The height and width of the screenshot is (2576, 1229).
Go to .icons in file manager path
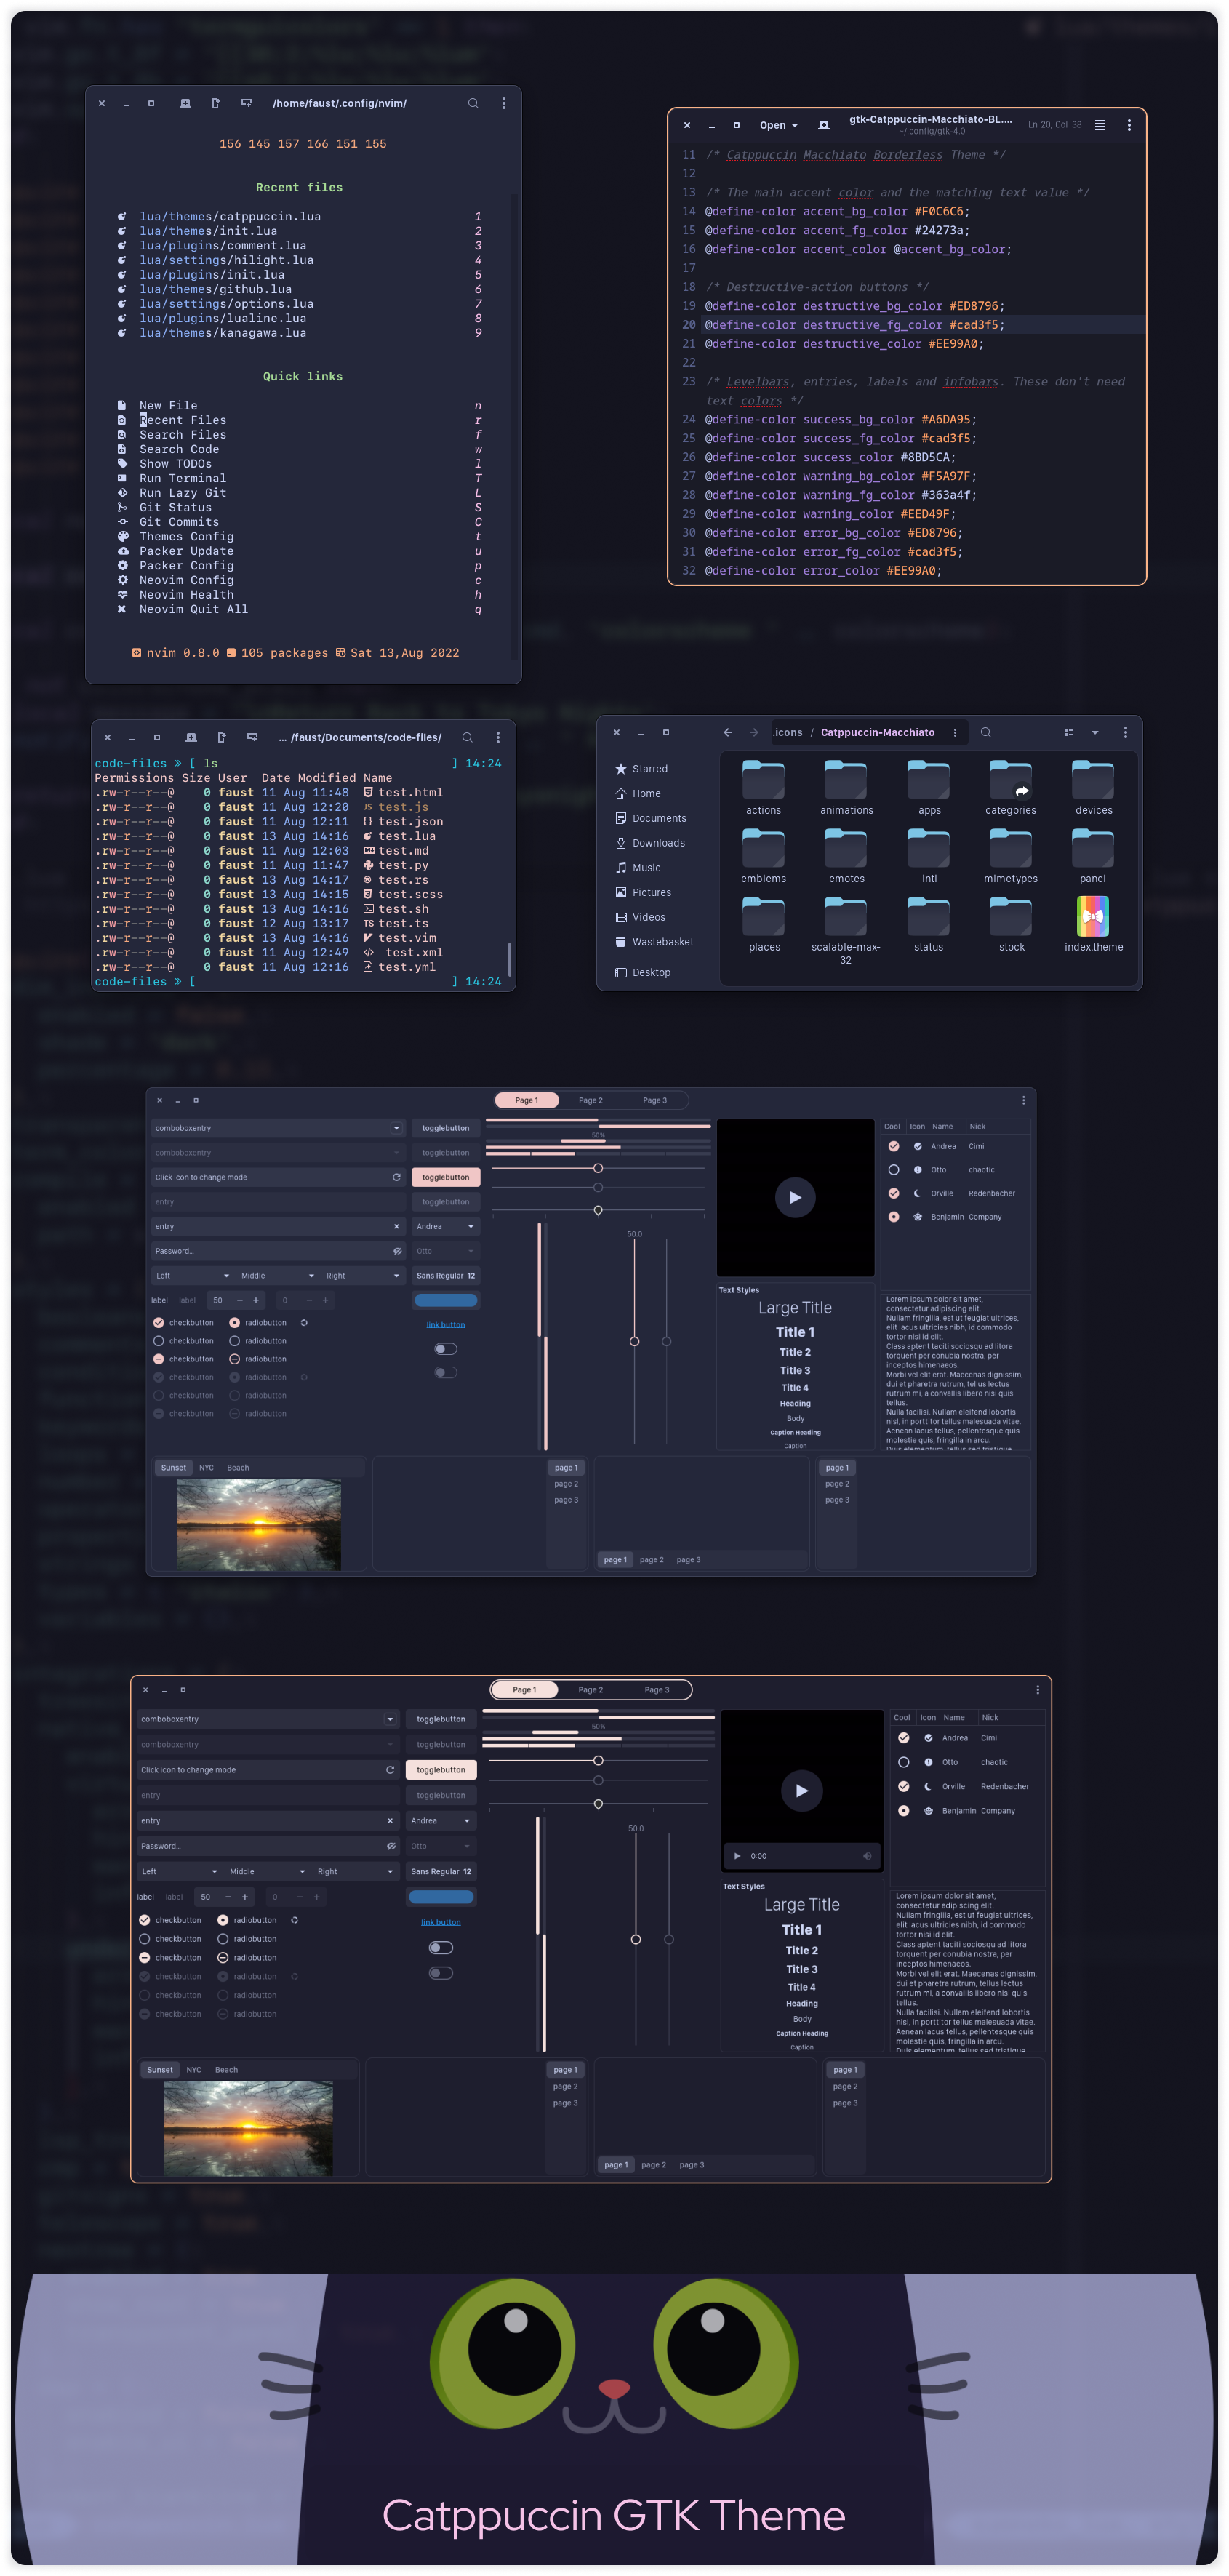coord(787,732)
